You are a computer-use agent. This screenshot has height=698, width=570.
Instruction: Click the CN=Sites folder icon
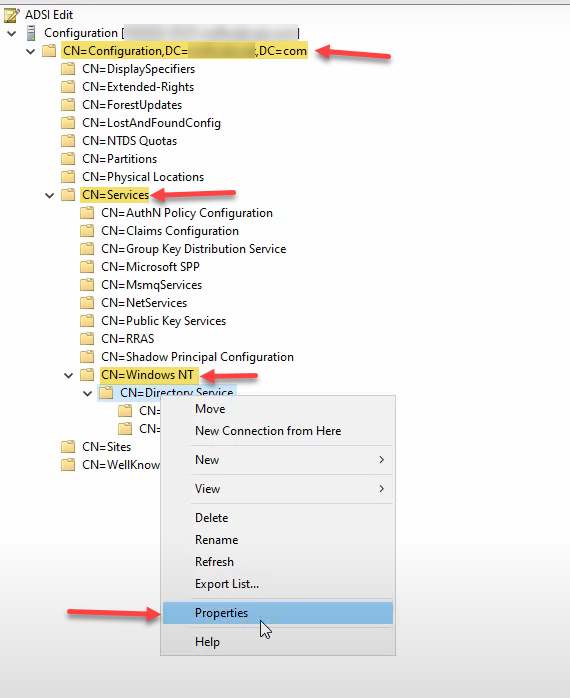(x=68, y=446)
